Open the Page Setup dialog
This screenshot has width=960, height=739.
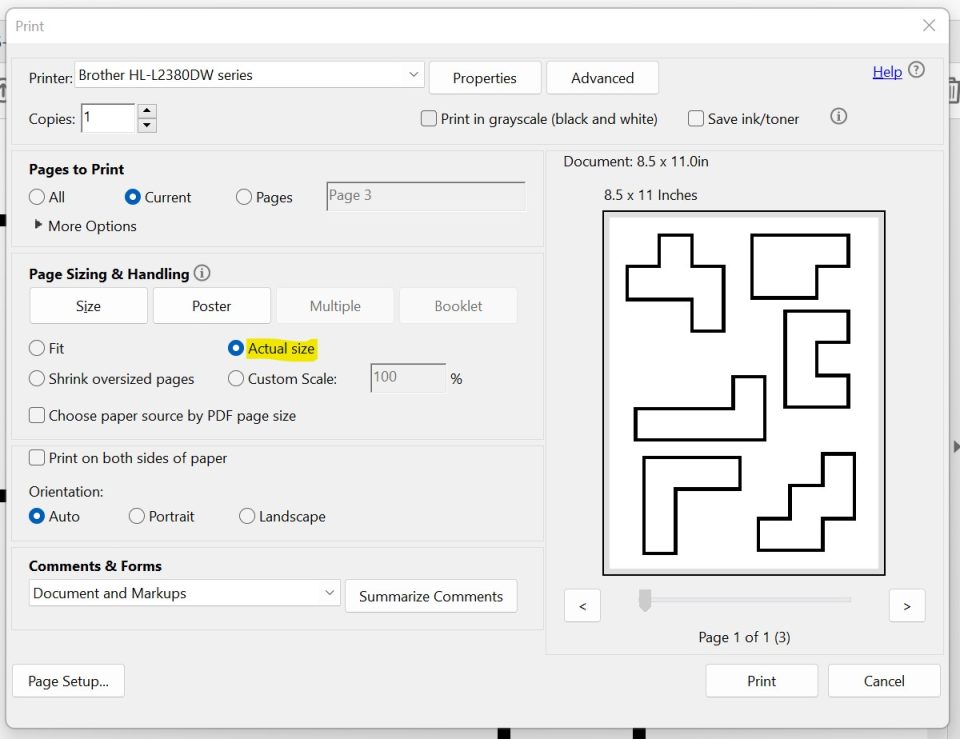tap(68, 681)
